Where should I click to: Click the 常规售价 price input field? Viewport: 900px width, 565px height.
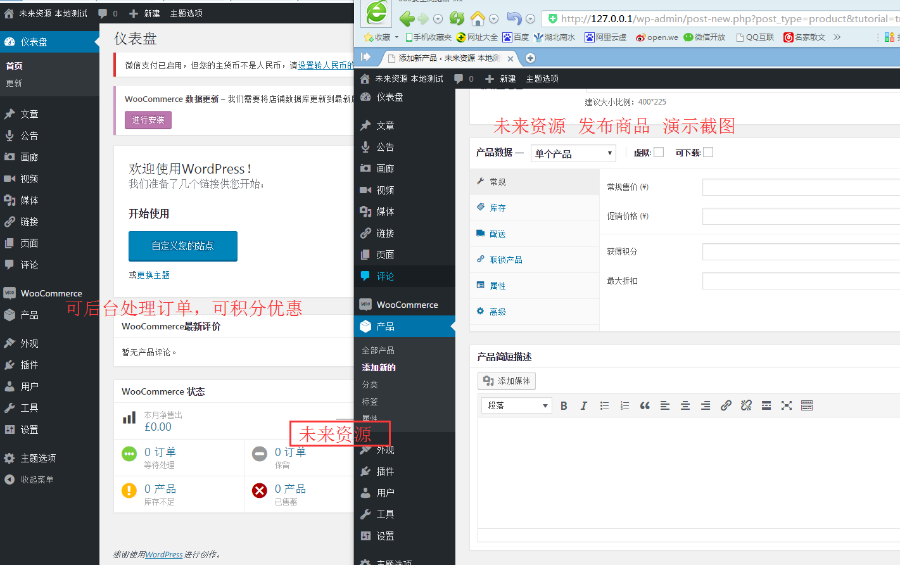pyautogui.click(x=801, y=187)
